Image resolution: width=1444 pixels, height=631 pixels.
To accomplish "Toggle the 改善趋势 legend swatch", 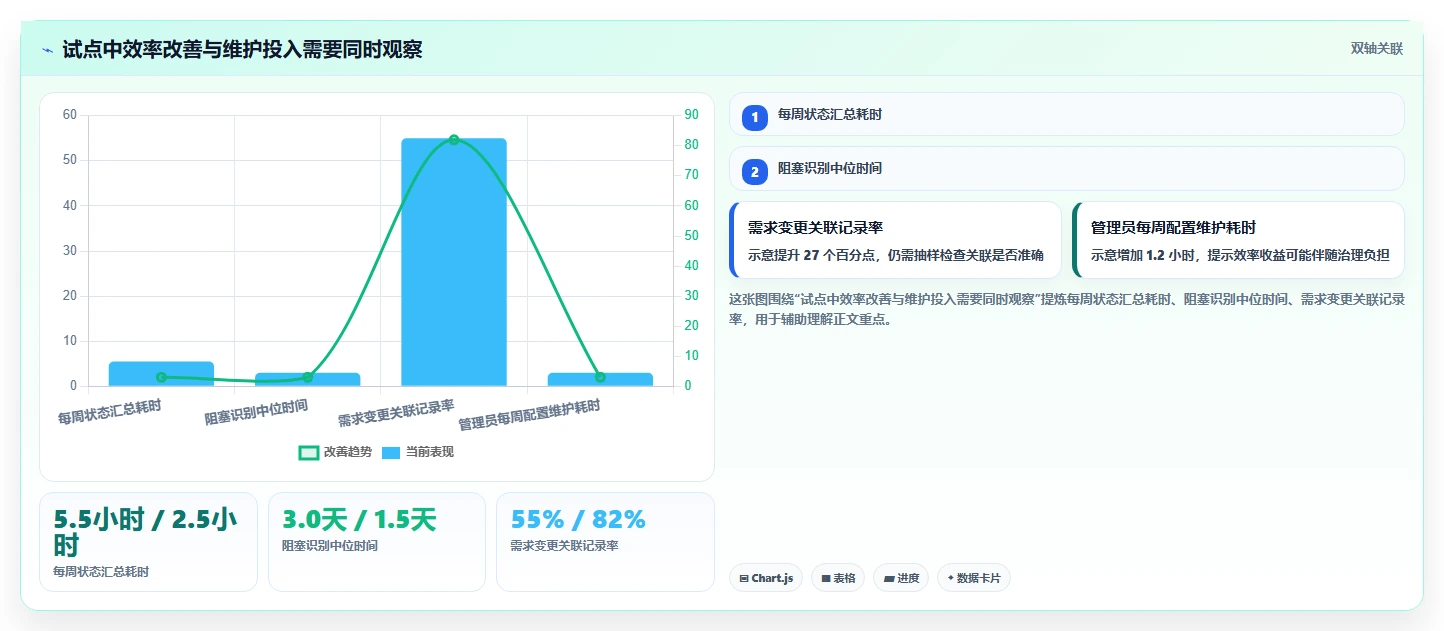I will [x=309, y=452].
